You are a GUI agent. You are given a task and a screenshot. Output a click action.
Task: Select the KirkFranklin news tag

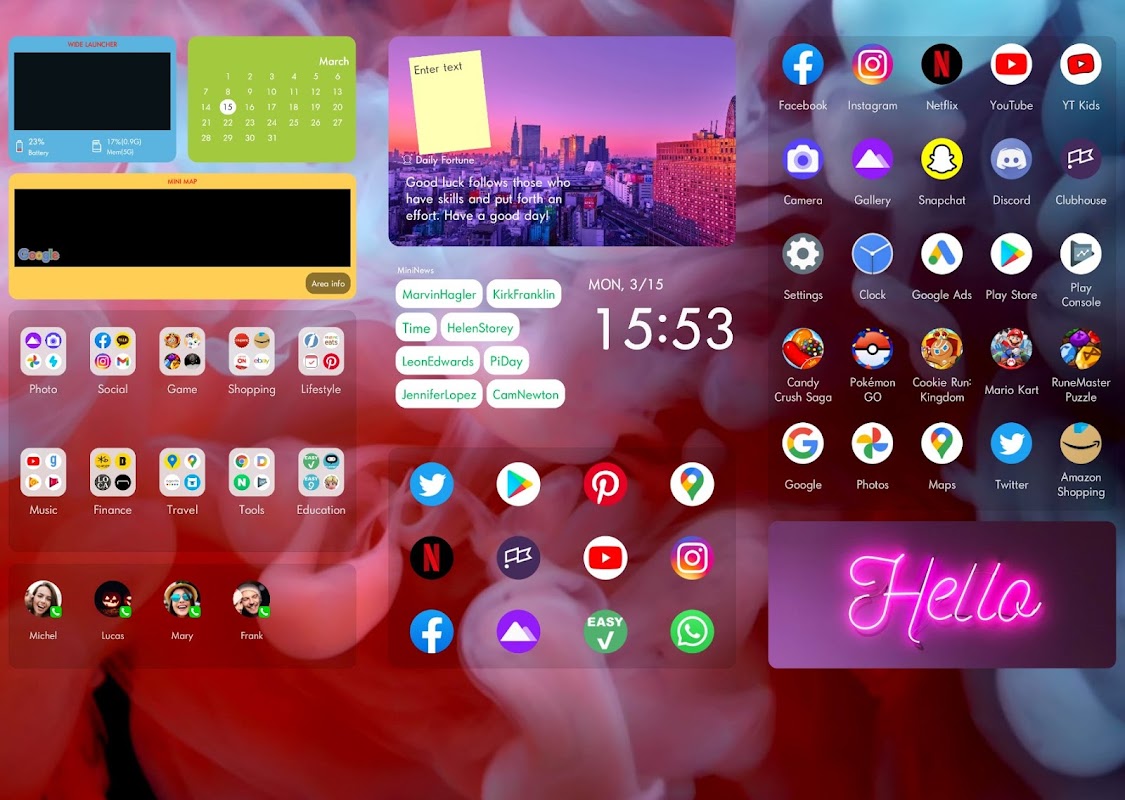pyautogui.click(x=524, y=294)
